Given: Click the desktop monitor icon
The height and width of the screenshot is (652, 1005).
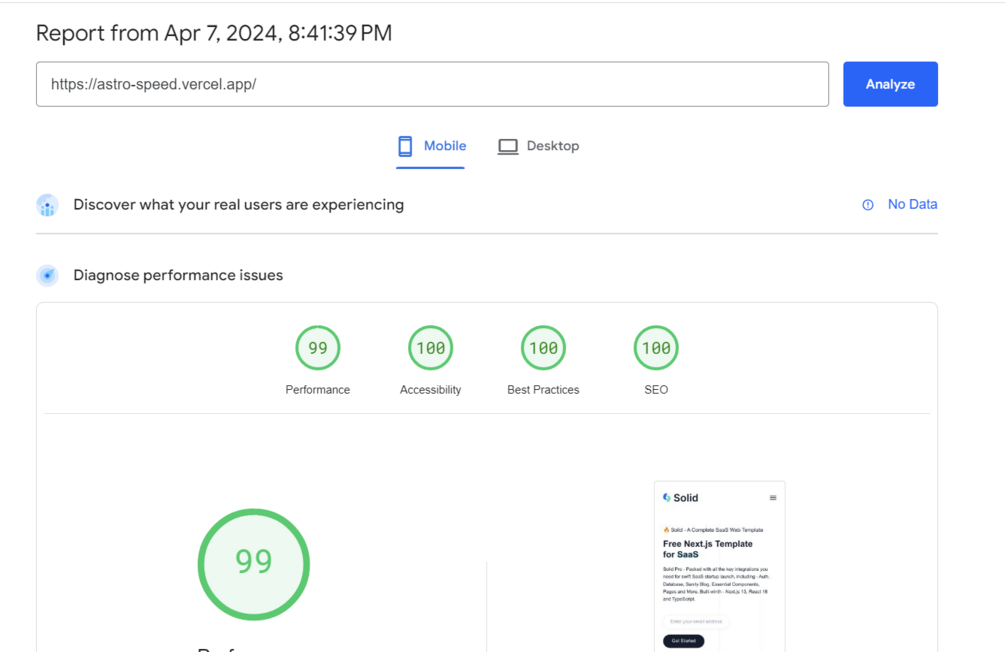Looking at the screenshot, I should (508, 146).
